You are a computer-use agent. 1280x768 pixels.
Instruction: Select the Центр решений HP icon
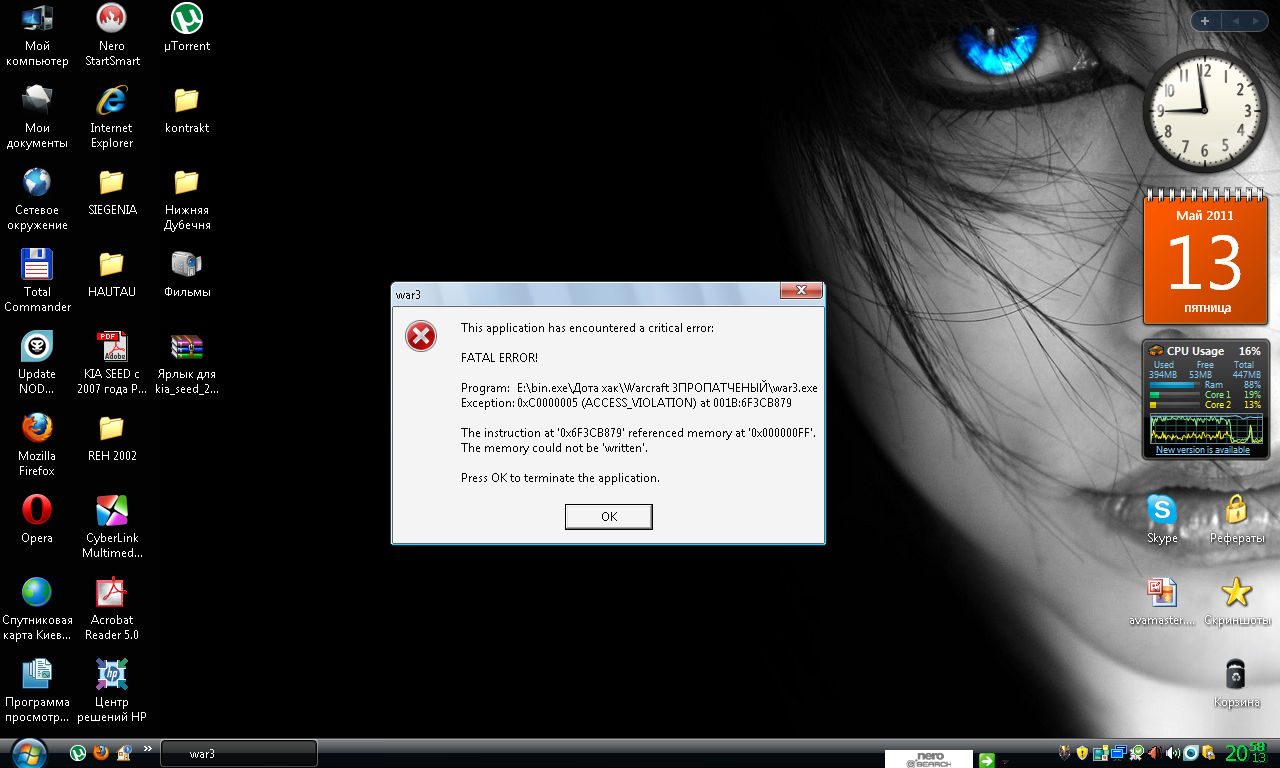pos(112,691)
